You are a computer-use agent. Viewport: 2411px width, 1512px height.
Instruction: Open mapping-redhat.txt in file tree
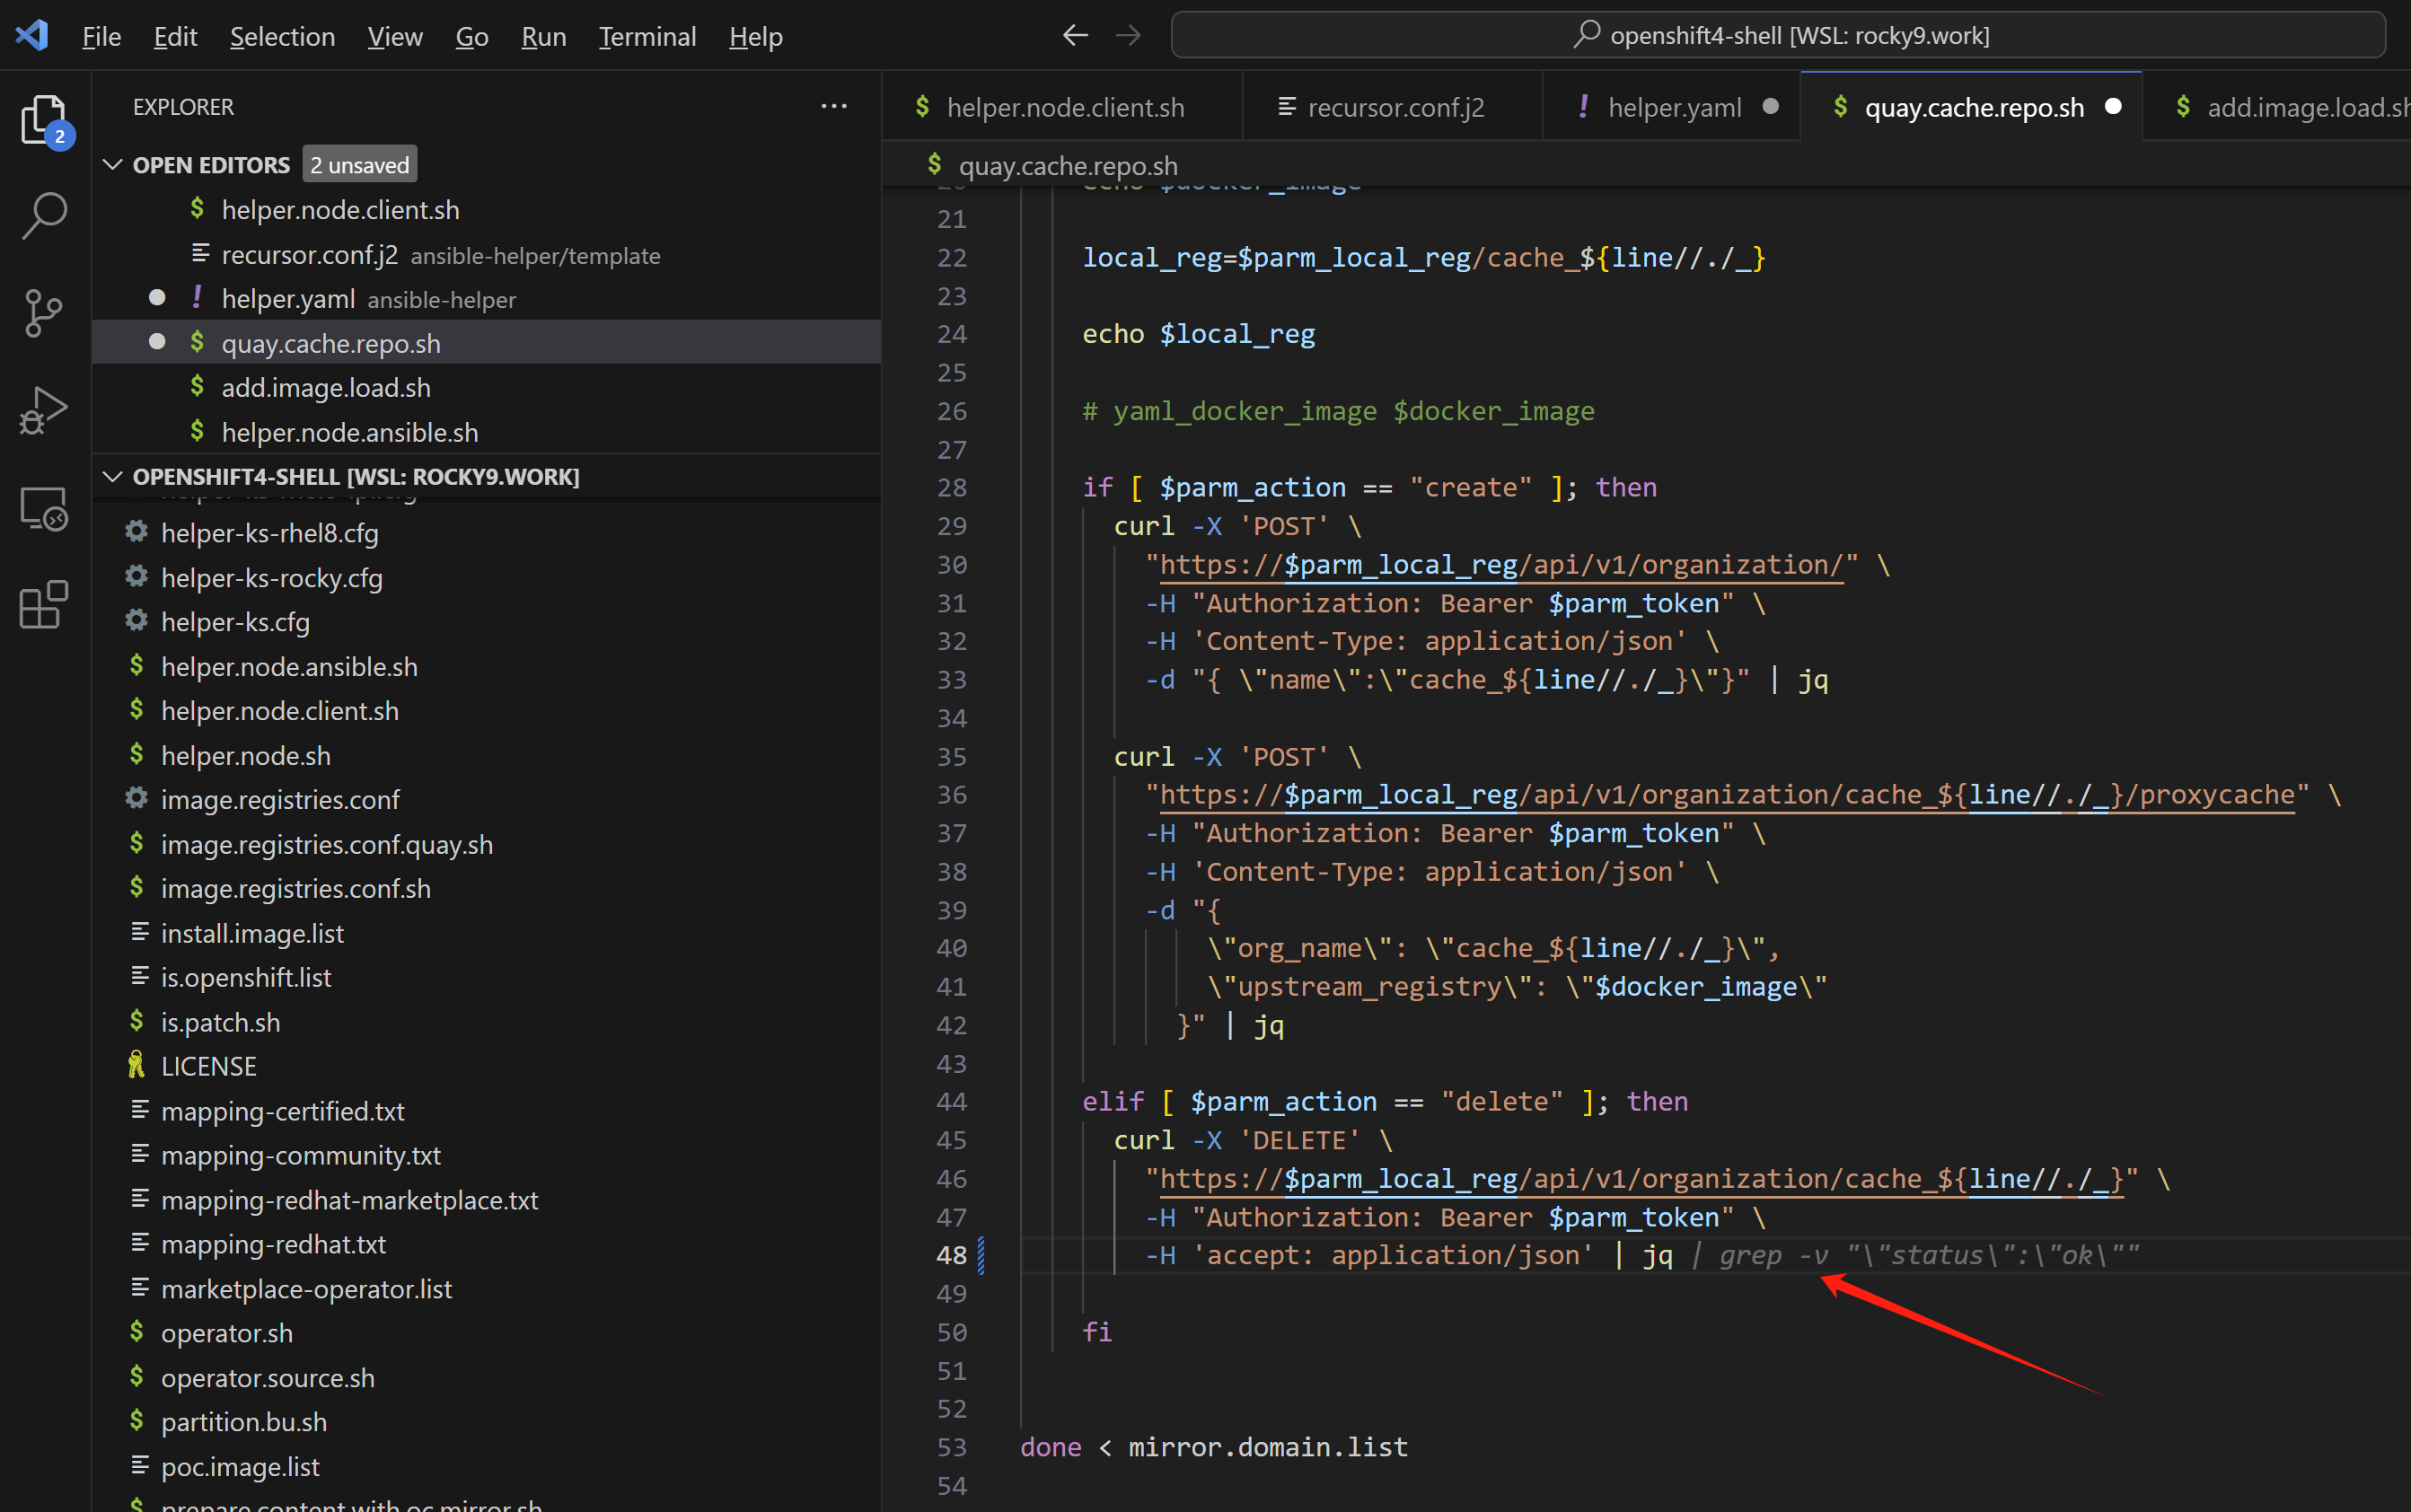click(273, 1244)
